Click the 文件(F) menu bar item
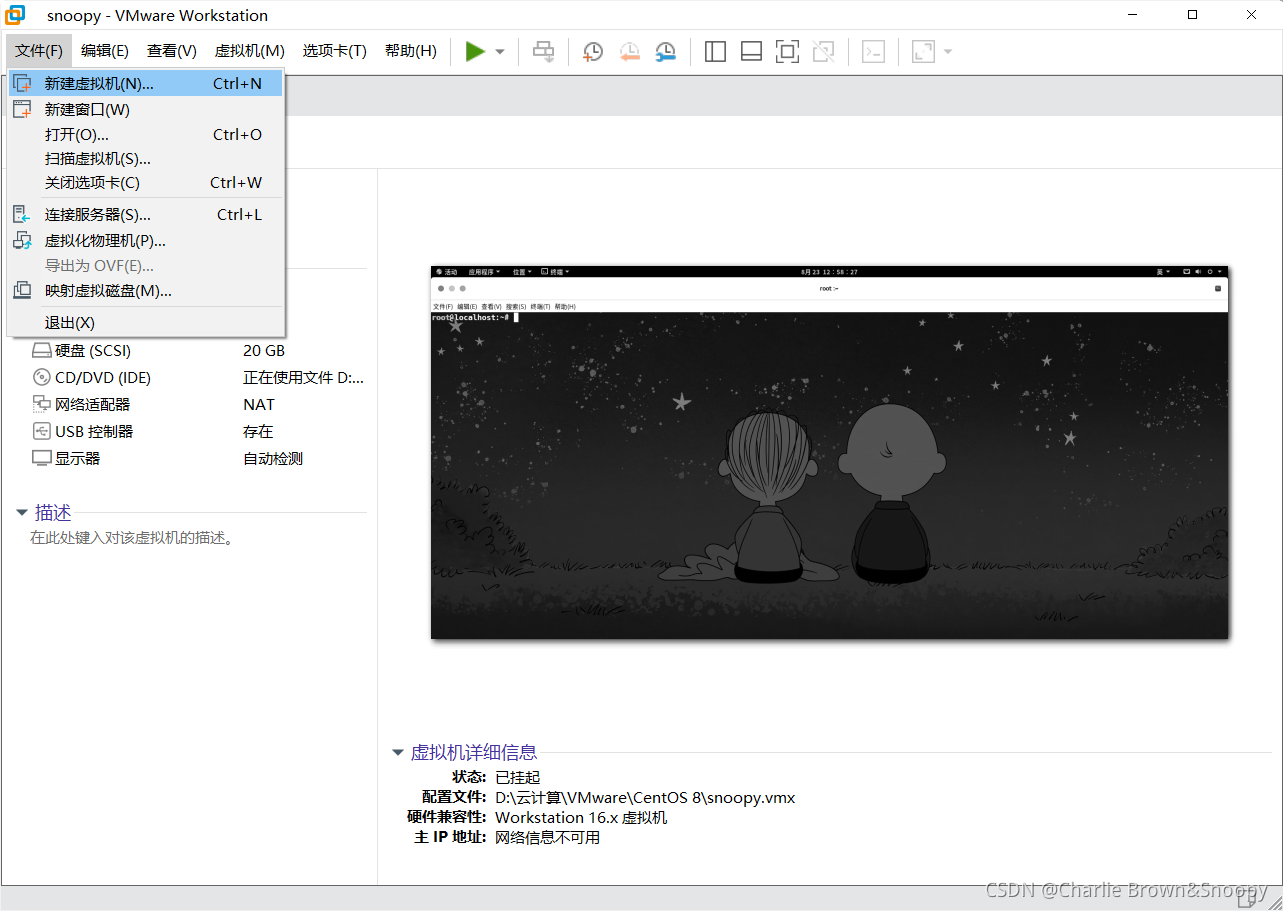 point(39,51)
